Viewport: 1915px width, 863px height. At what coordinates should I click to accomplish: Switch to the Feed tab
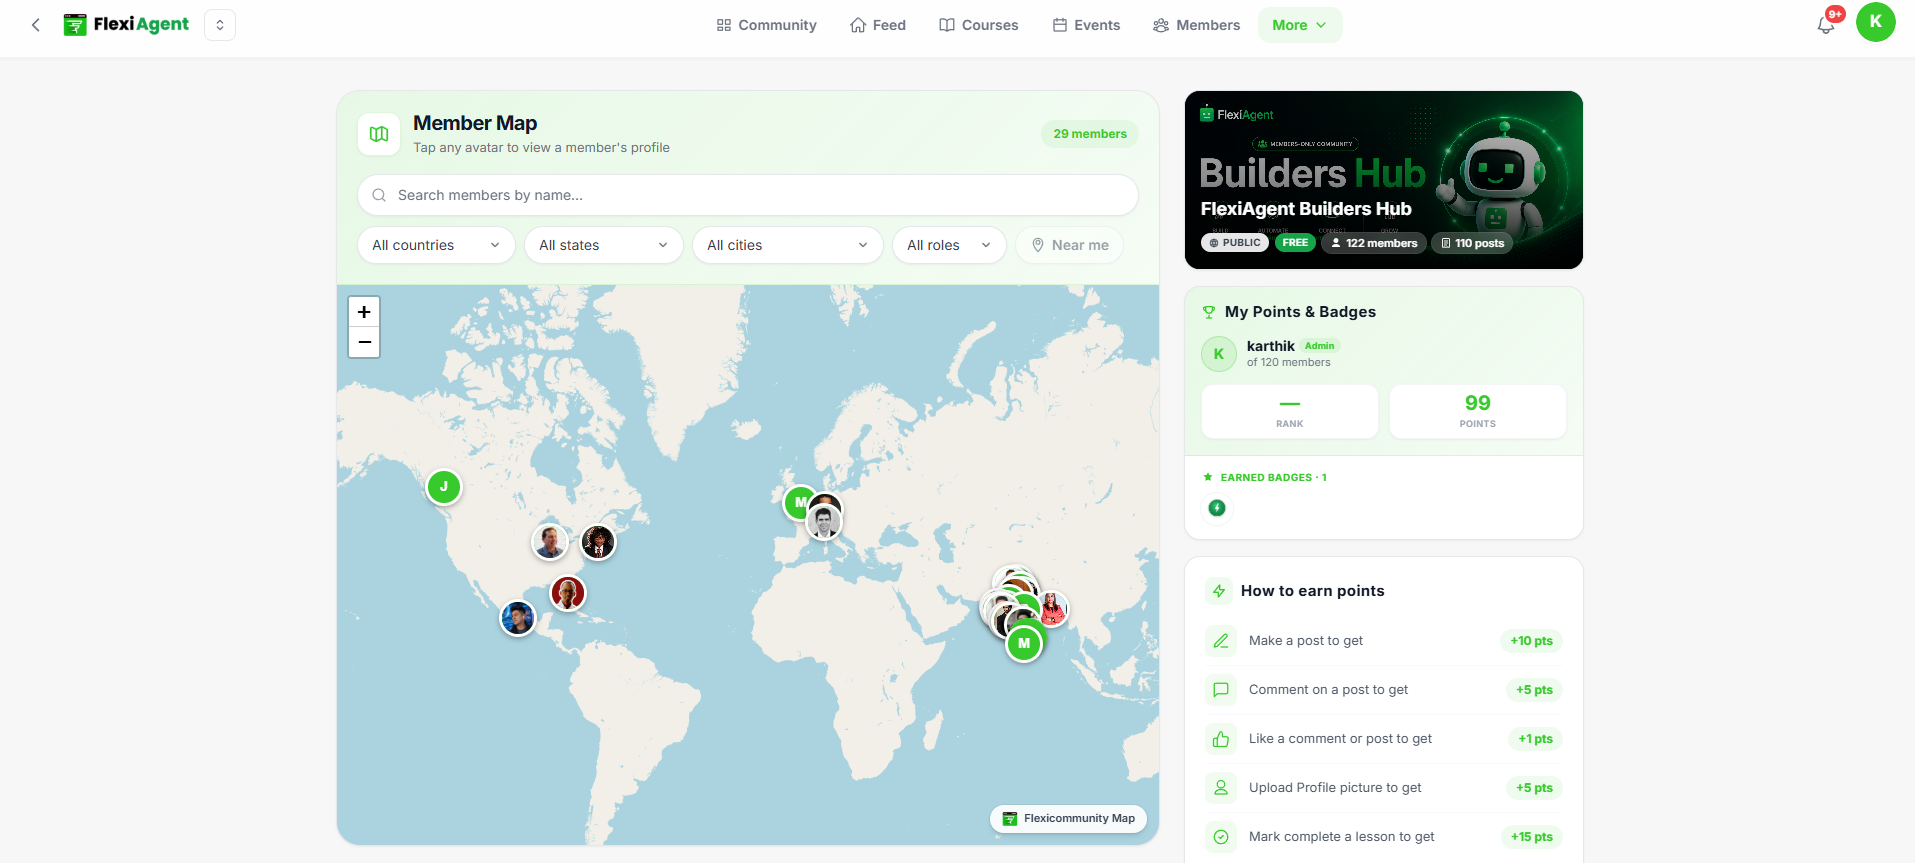coord(878,25)
